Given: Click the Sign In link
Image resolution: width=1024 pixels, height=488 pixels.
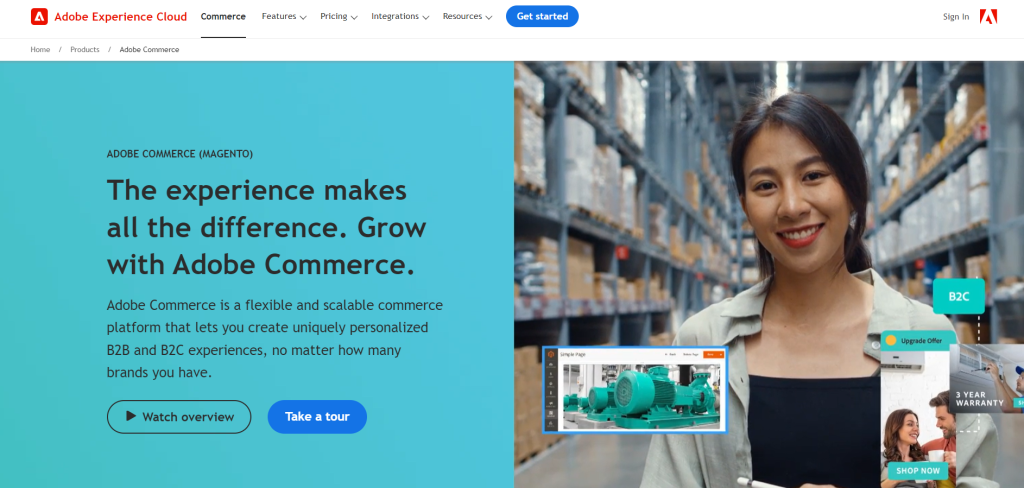Looking at the screenshot, I should click(956, 17).
